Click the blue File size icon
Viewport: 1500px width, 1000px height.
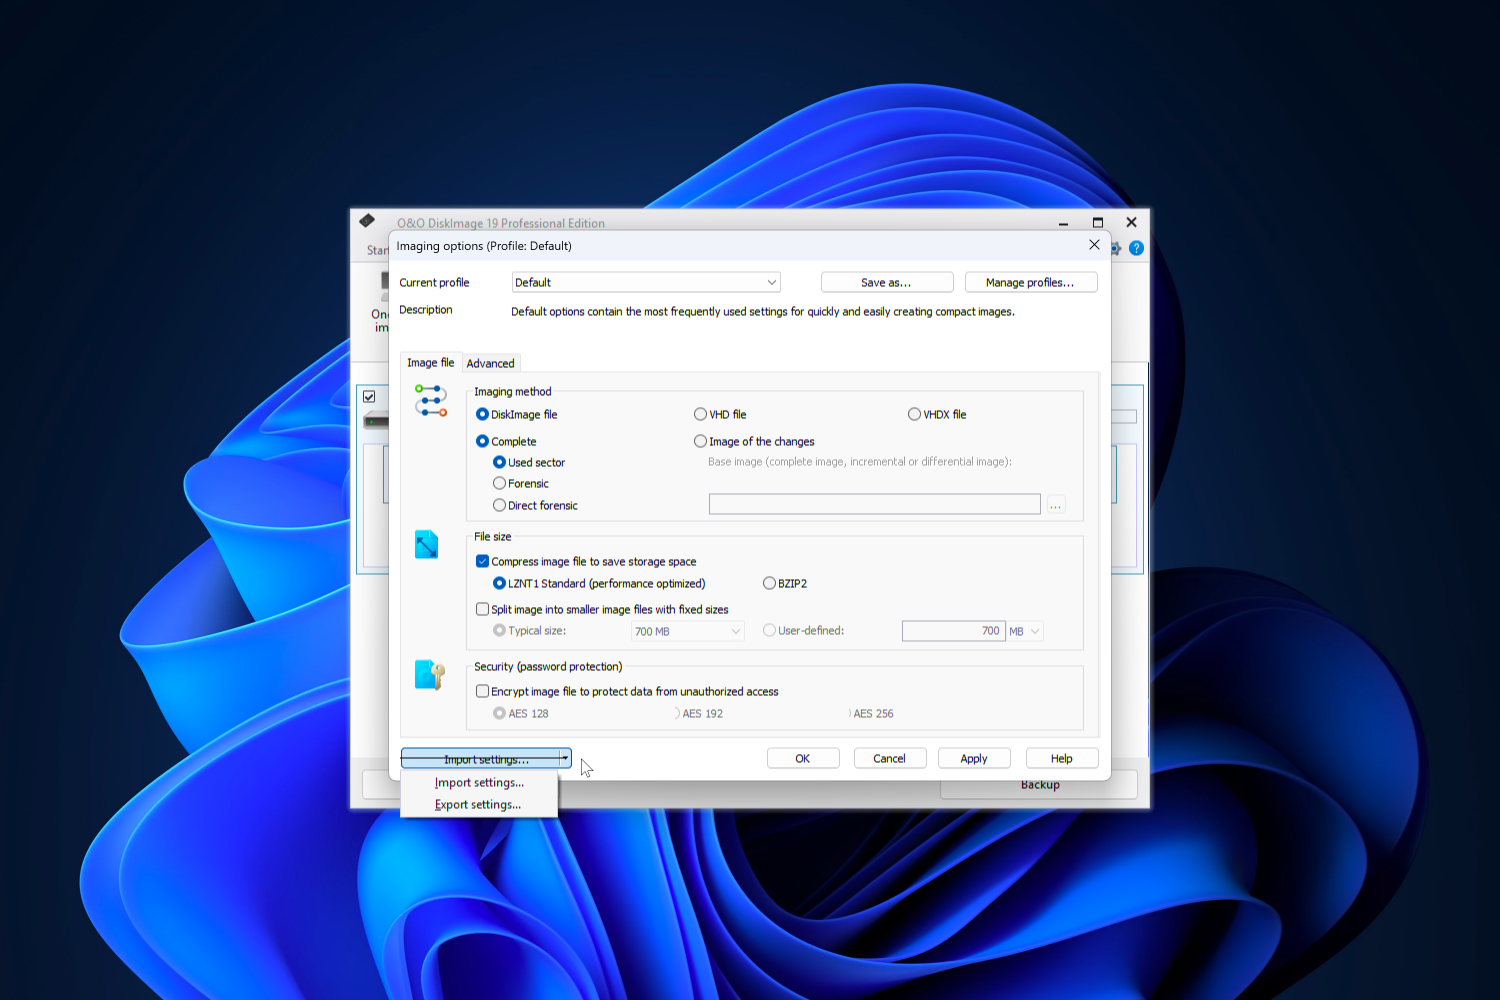click(427, 544)
